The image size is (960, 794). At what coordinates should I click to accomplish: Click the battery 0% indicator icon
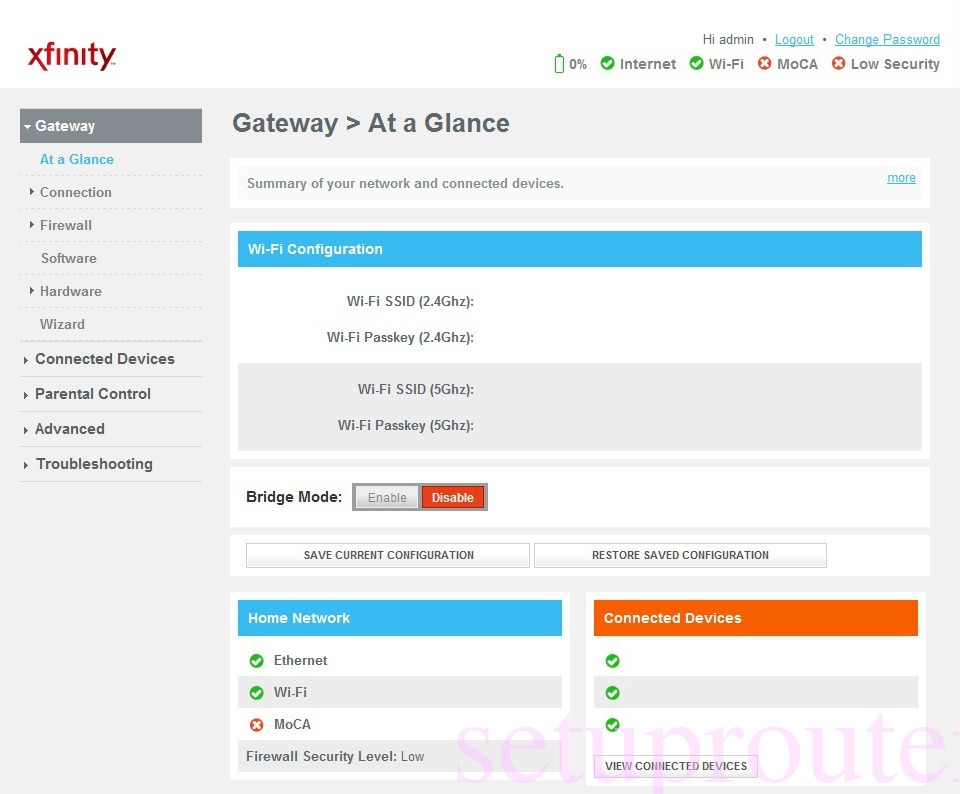560,63
